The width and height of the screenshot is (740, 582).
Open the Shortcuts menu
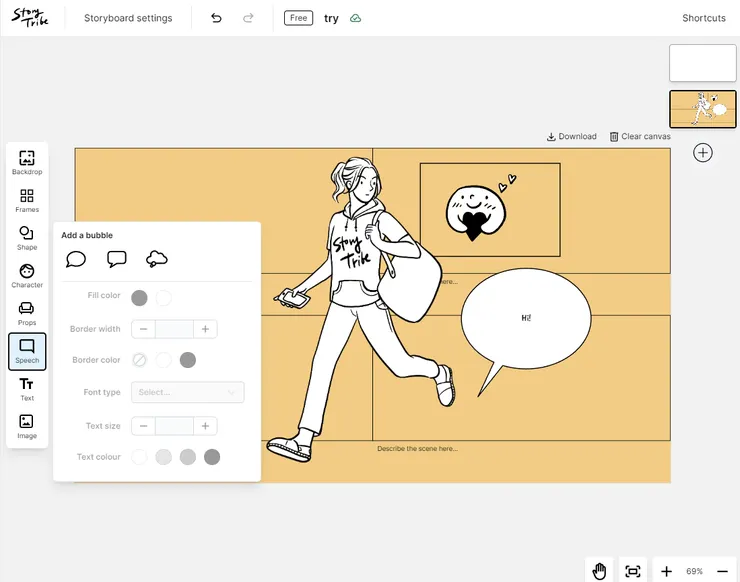pos(704,18)
